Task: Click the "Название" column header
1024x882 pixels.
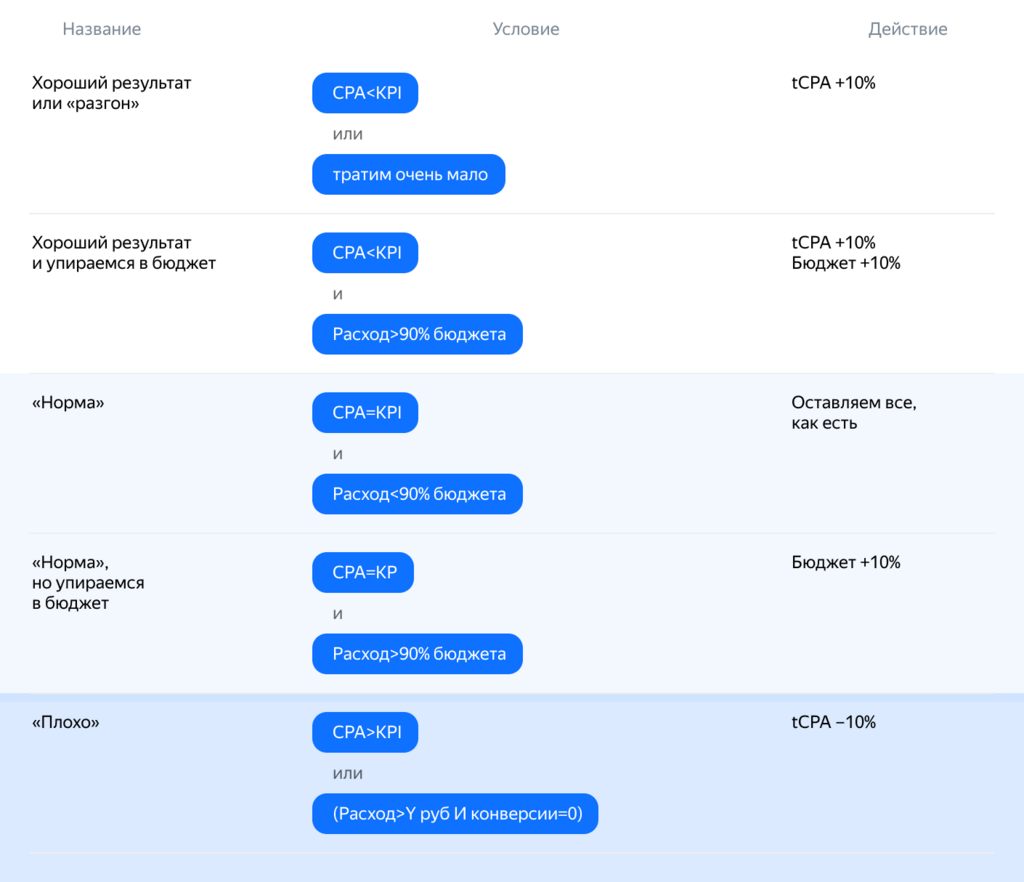Action: click(x=101, y=29)
